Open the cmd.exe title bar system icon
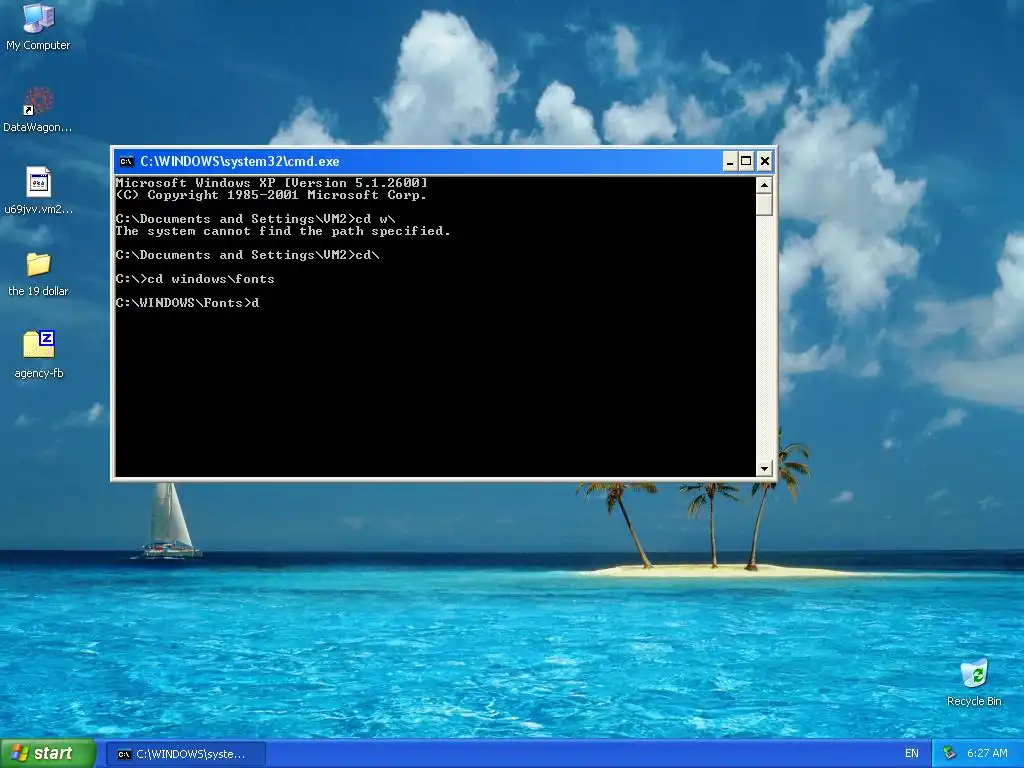 click(x=127, y=161)
